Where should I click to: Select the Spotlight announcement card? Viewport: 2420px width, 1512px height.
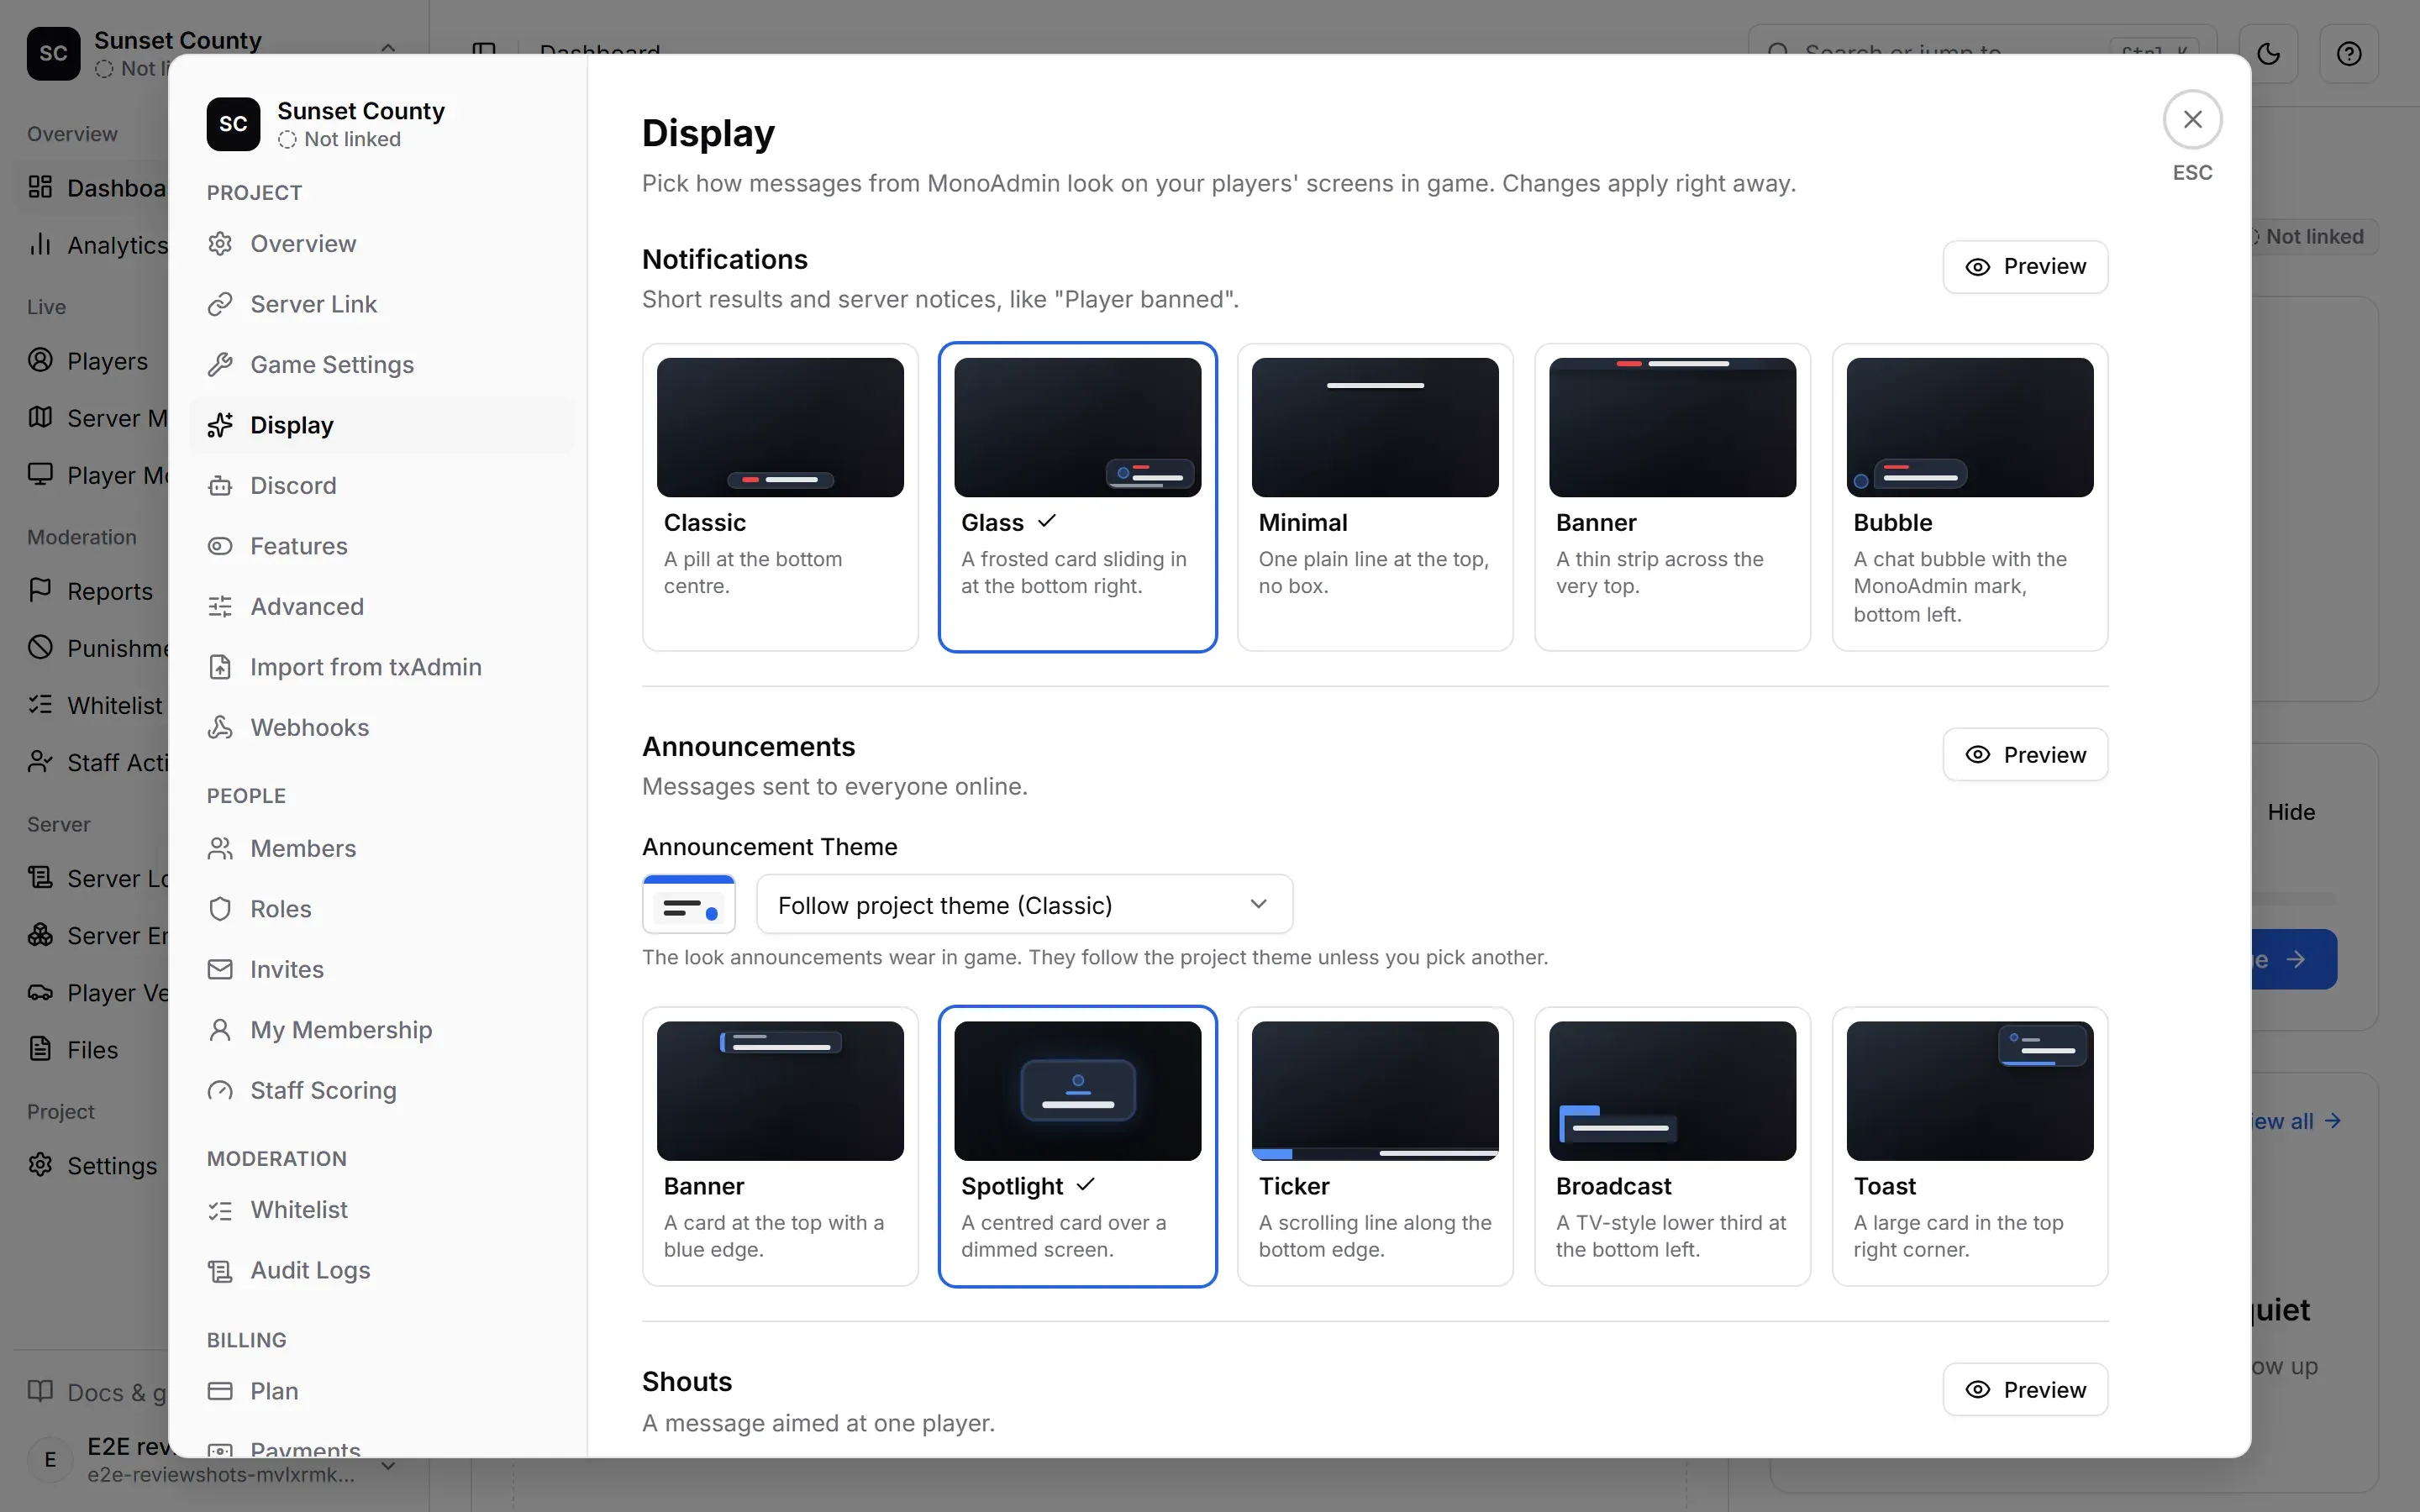point(1077,1146)
